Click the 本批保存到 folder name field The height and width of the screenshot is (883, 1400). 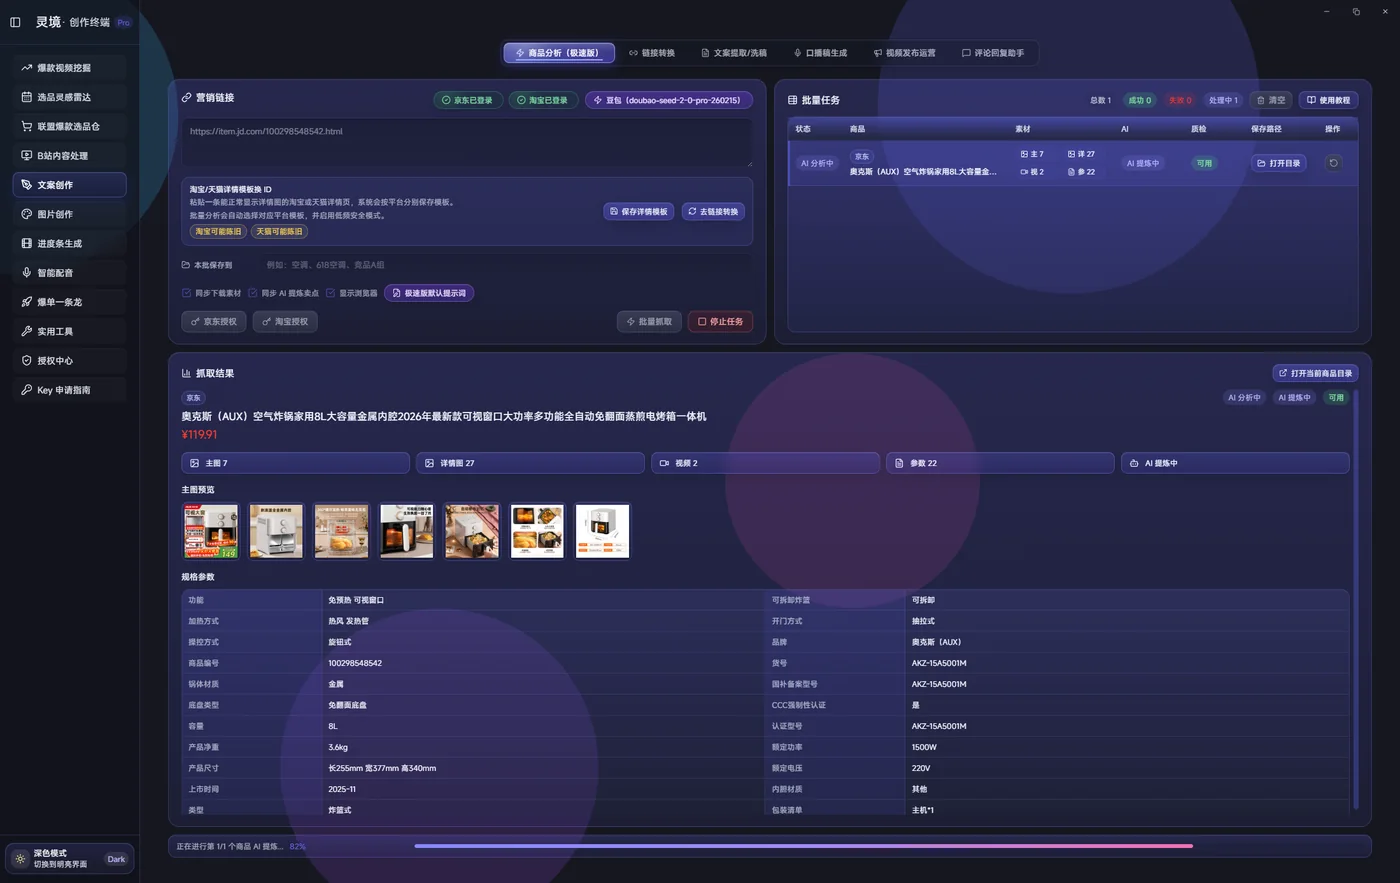(x=507, y=265)
